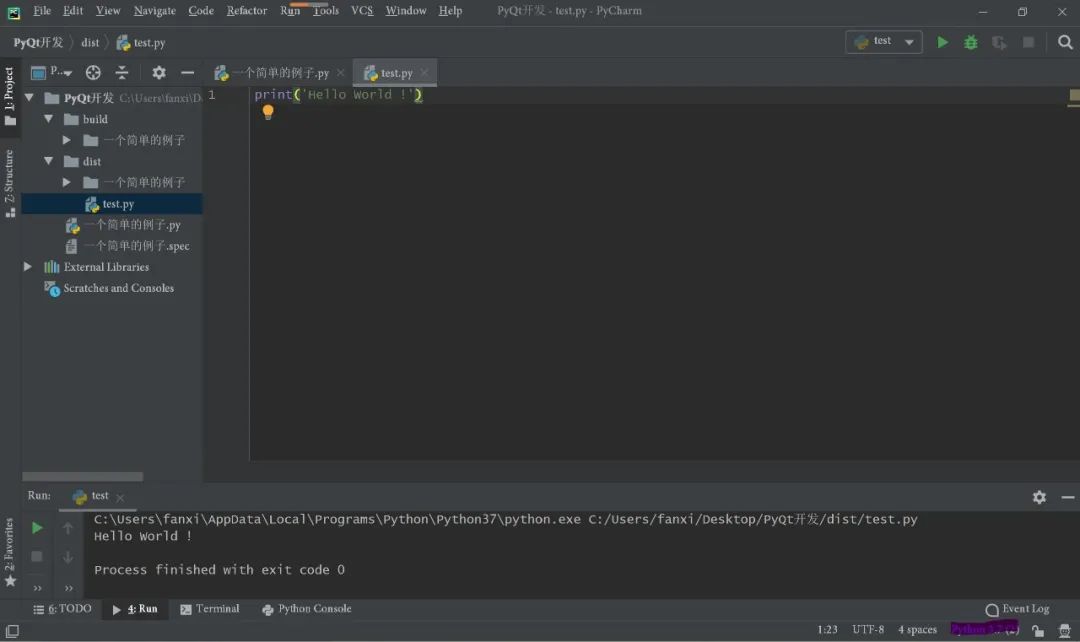1080x642 pixels.
Task: Toggle the Structure side tab
Action: point(10,183)
